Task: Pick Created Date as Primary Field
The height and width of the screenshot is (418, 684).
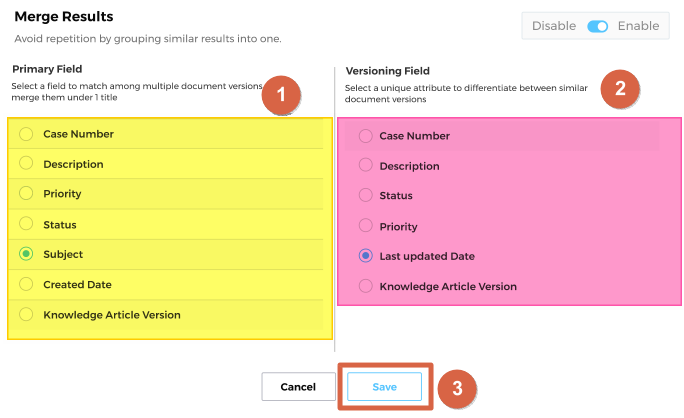Action: [x=26, y=285]
